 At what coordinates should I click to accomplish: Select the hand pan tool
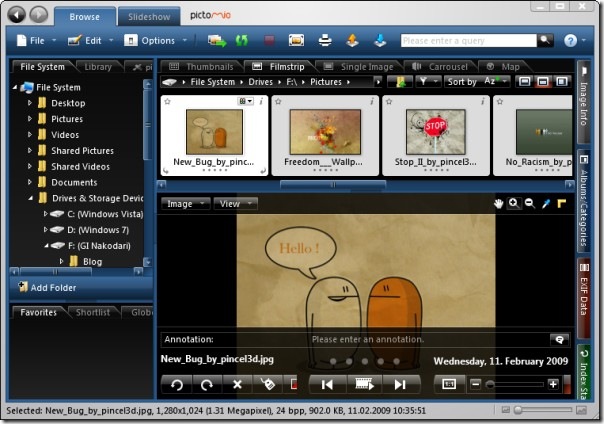(498, 203)
